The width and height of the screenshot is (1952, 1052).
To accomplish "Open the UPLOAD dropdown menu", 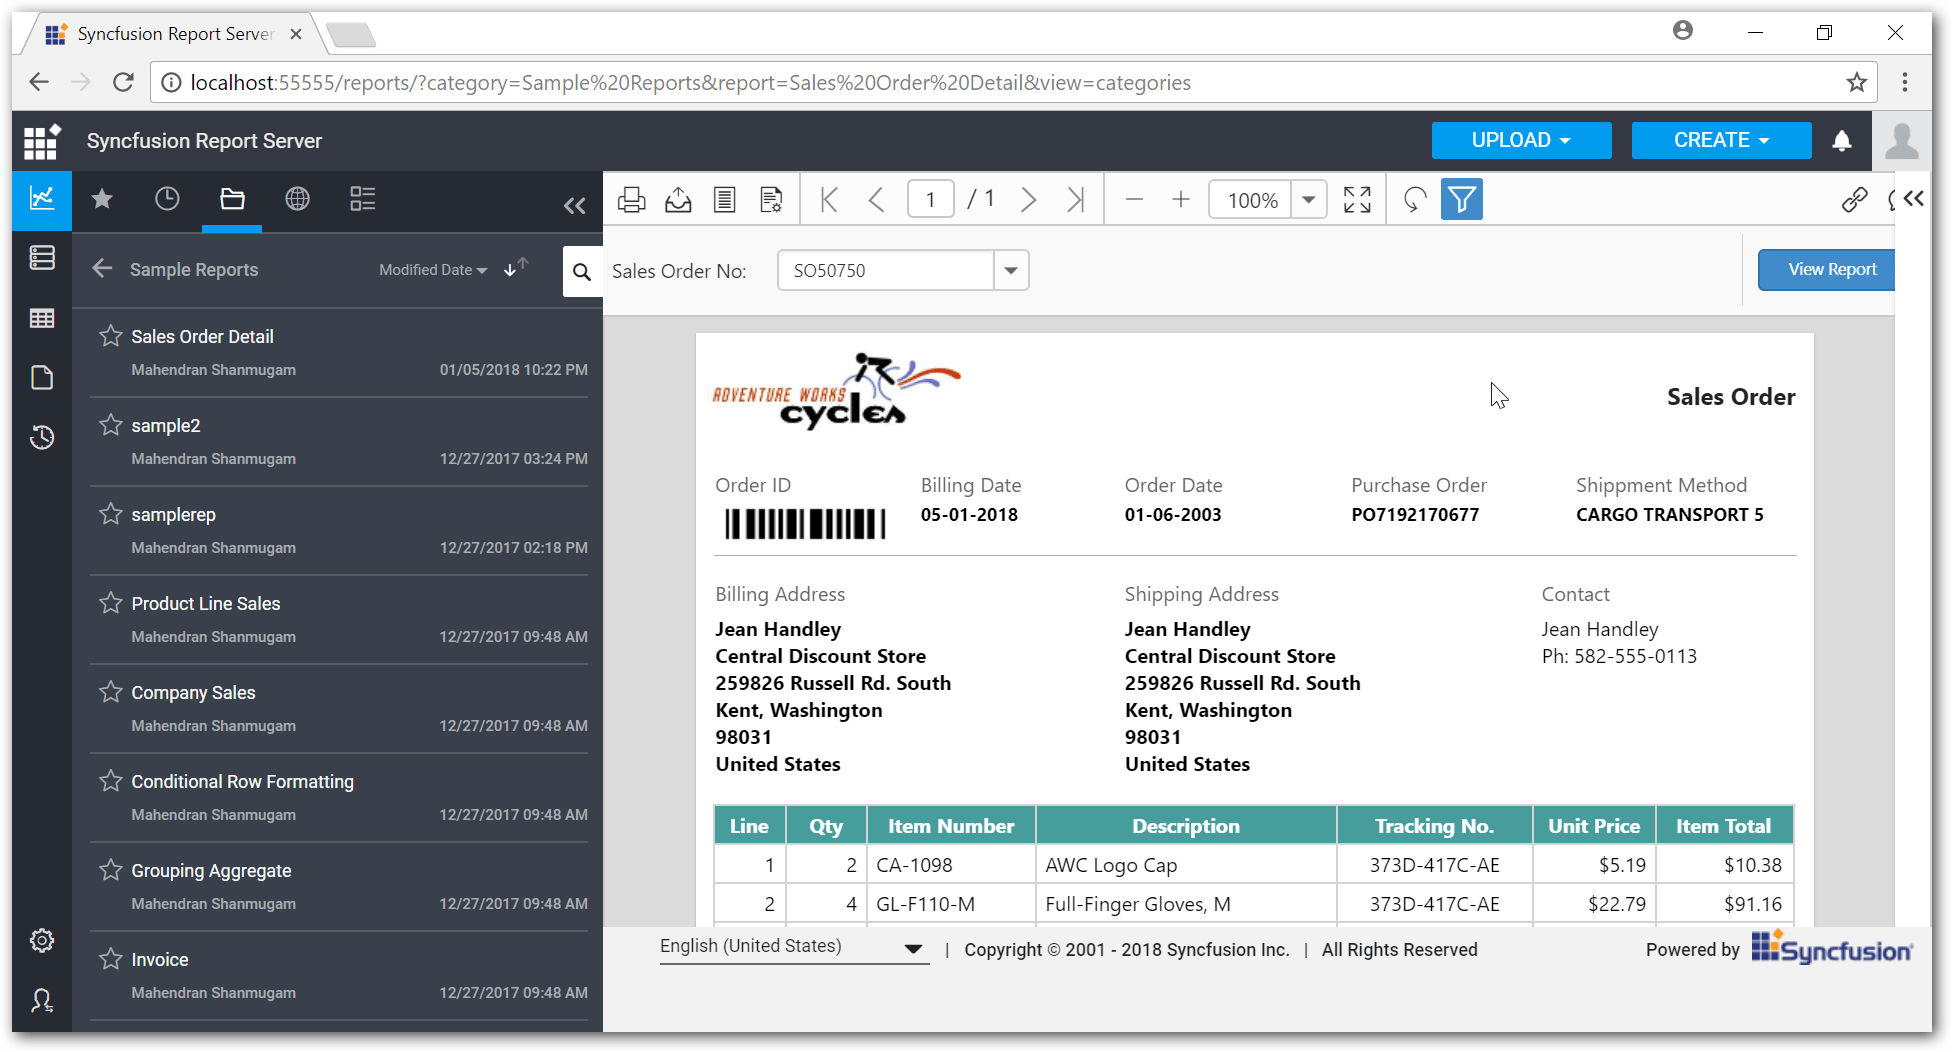I will pos(1521,141).
